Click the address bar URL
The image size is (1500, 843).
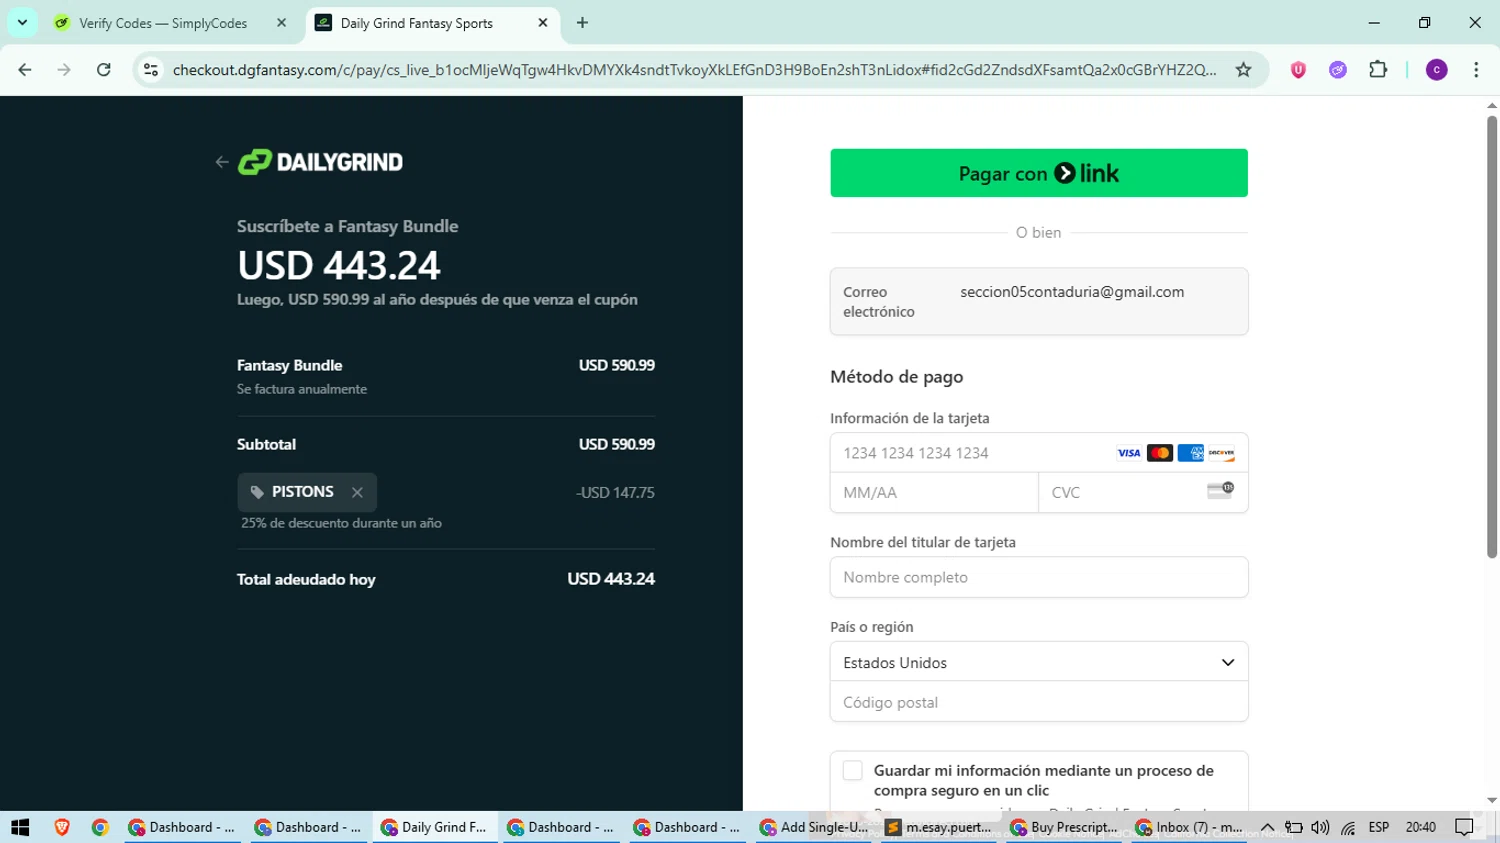pyautogui.click(x=694, y=69)
